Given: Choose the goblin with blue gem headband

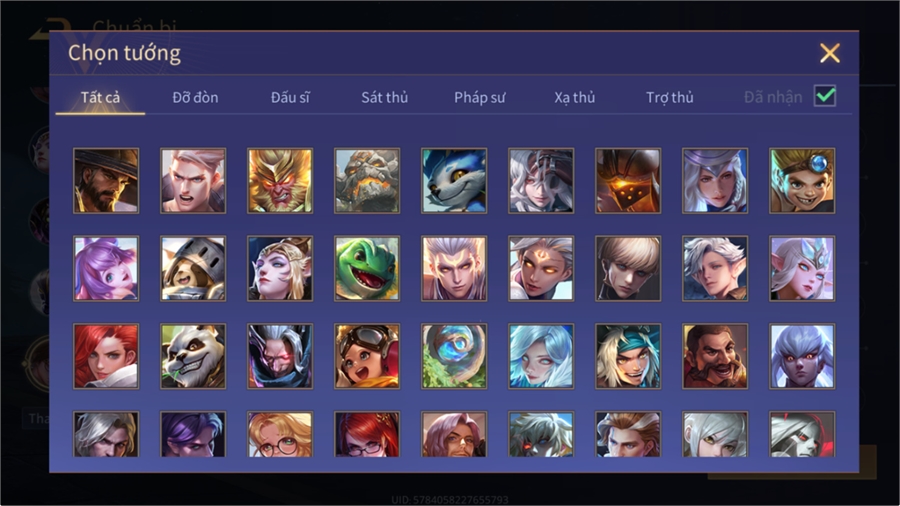Looking at the screenshot, I should pyautogui.click(x=802, y=181).
